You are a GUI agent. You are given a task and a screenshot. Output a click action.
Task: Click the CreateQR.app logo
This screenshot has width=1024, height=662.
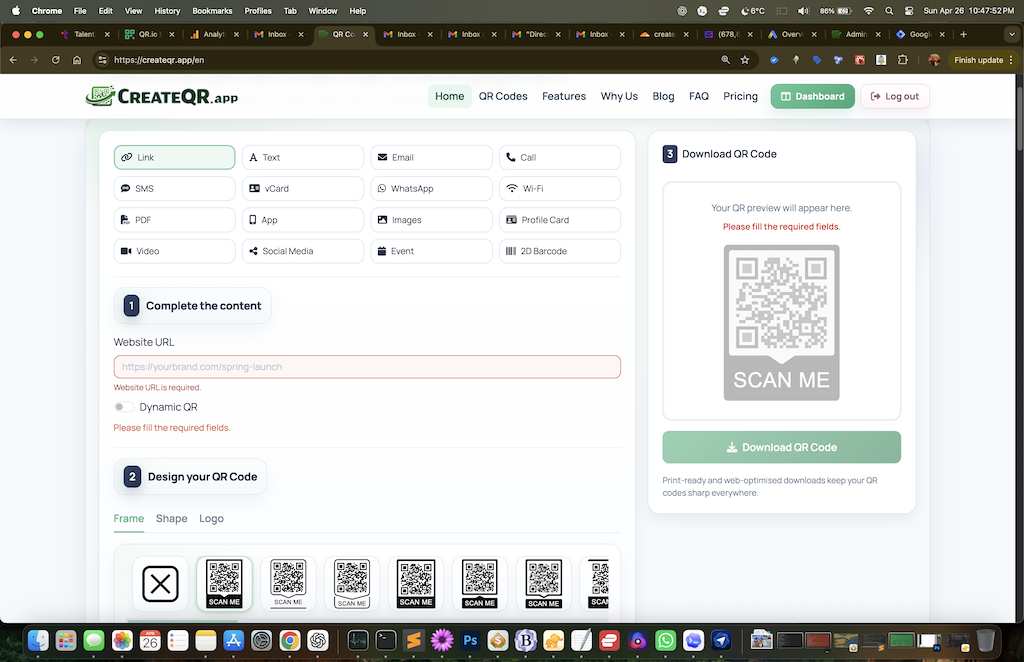point(162,96)
